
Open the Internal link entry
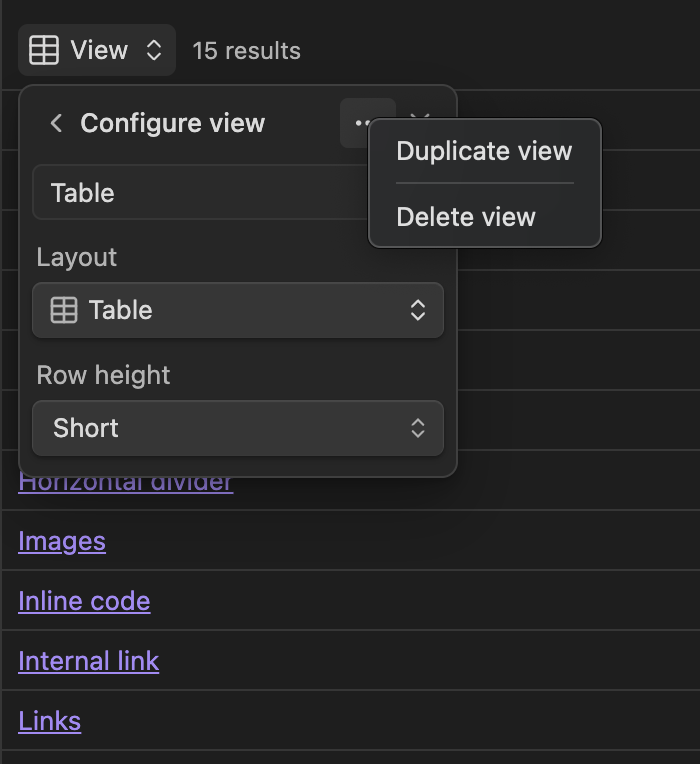point(88,661)
